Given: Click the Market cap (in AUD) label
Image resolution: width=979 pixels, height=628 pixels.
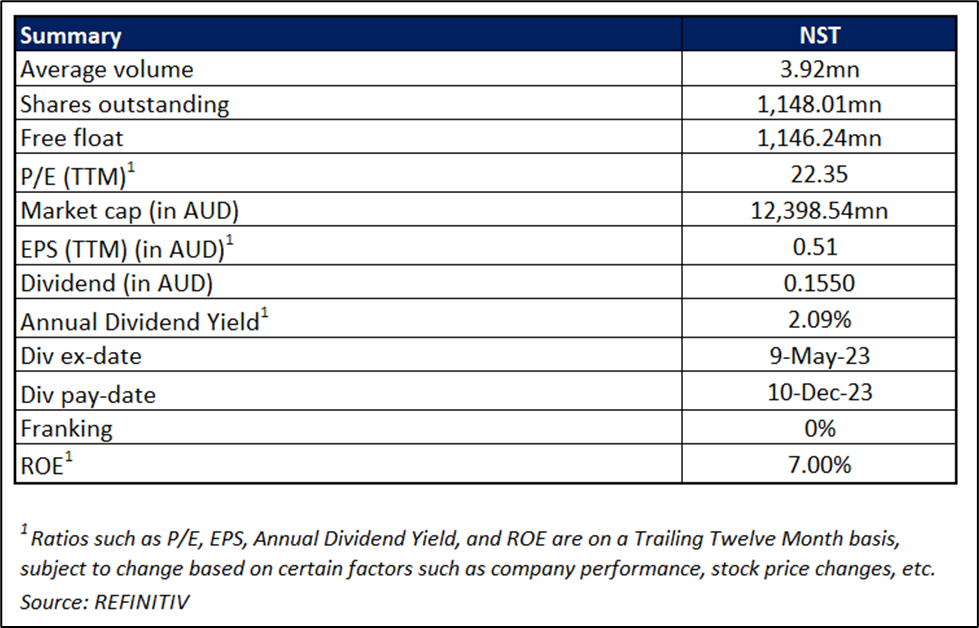Looking at the screenshot, I should pos(130,211).
